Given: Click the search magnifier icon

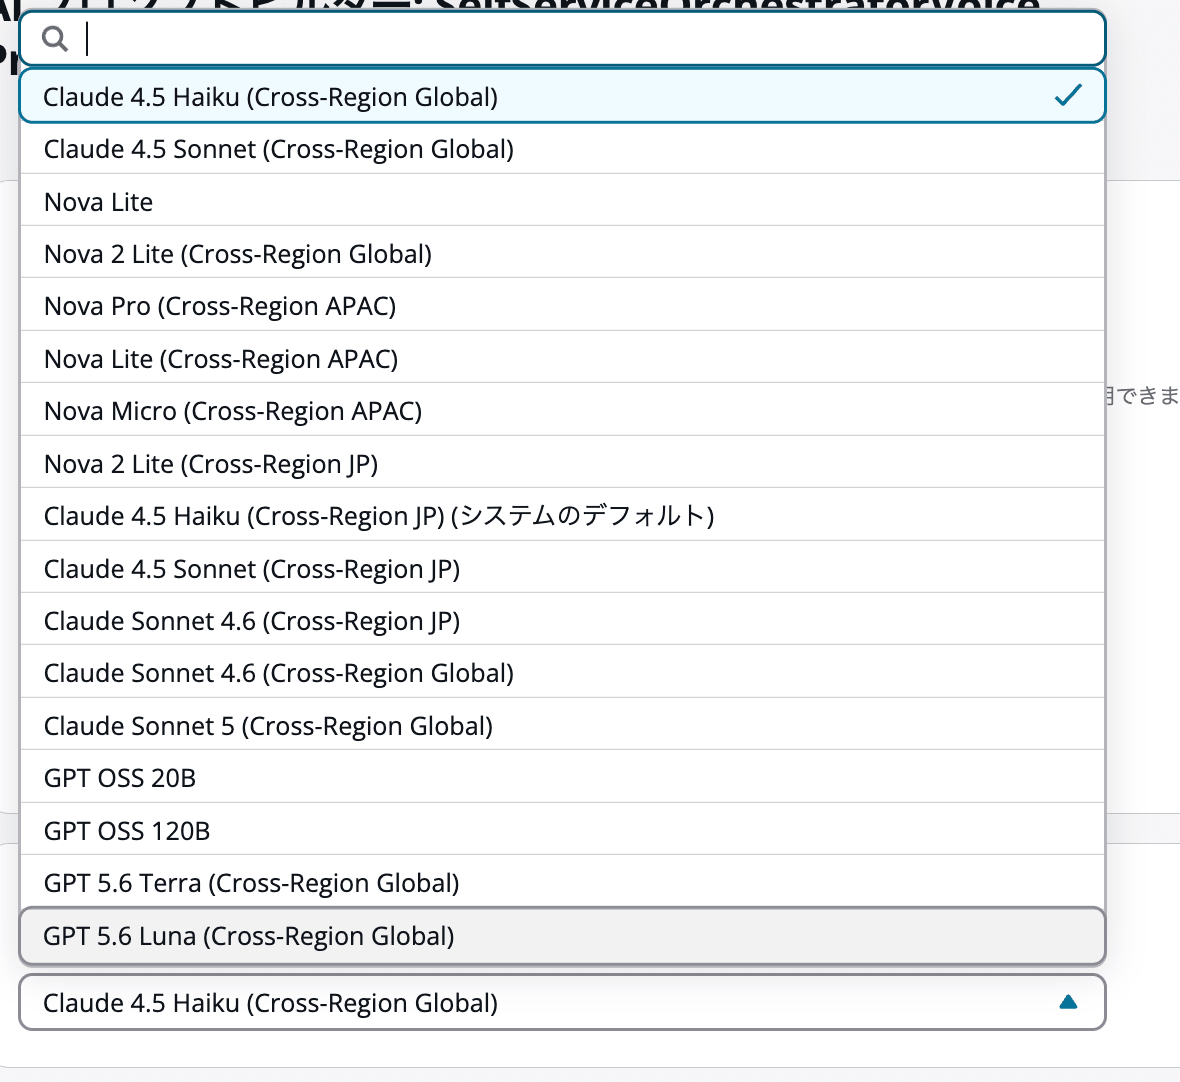Looking at the screenshot, I should pyautogui.click(x=55, y=38).
